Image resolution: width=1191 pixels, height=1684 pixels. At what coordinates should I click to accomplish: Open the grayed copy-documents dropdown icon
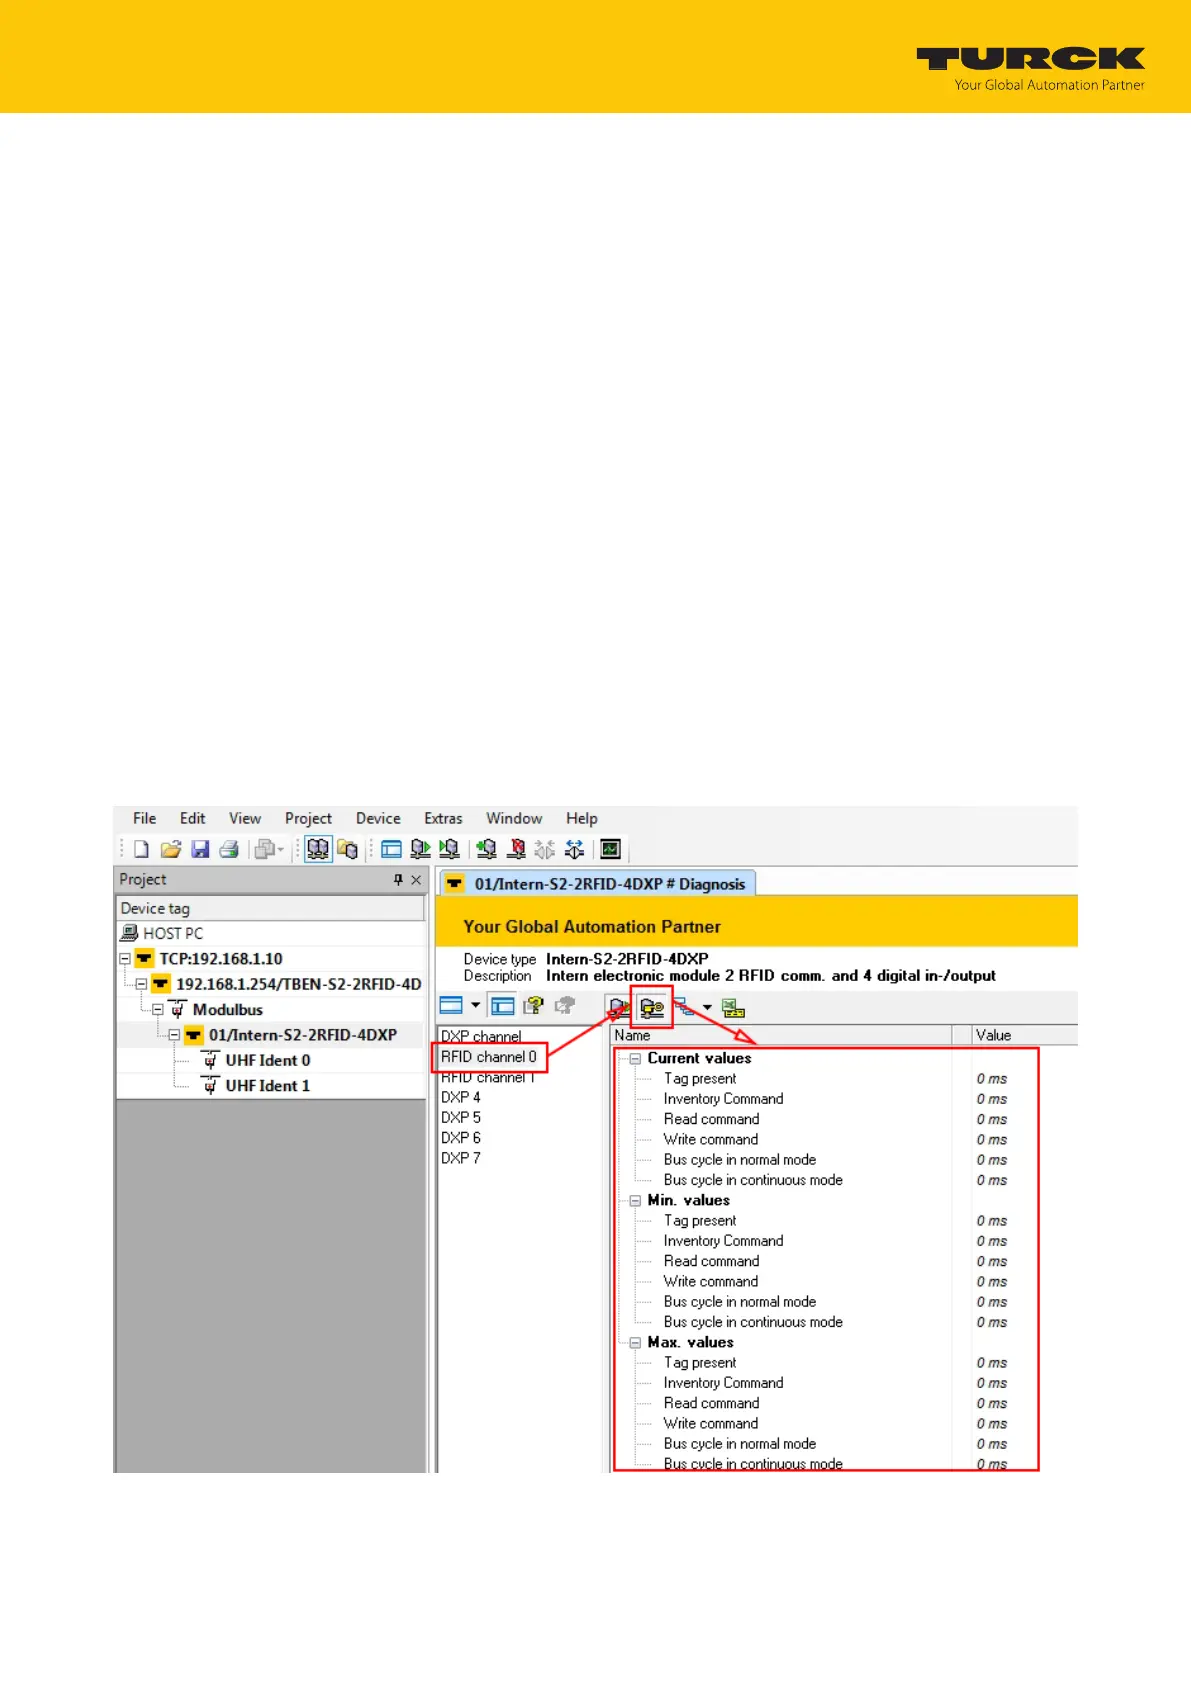point(268,849)
